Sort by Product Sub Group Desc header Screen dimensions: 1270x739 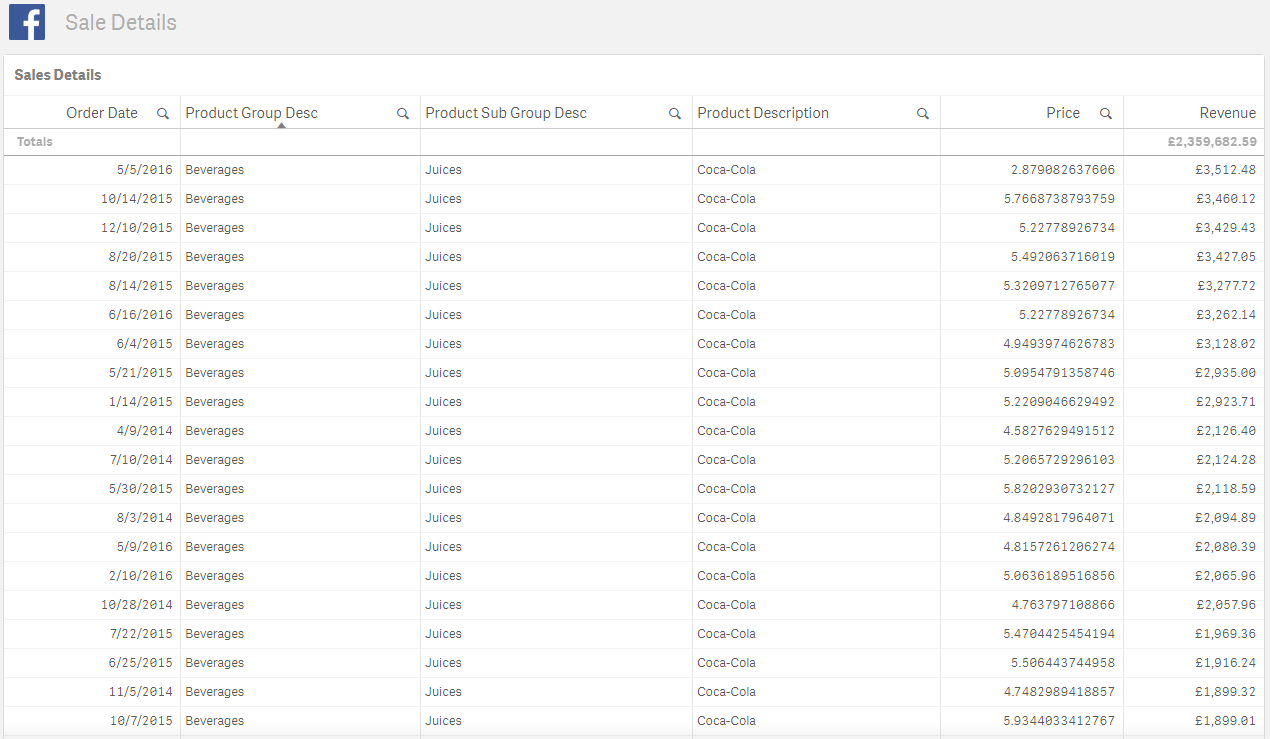click(x=506, y=113)
